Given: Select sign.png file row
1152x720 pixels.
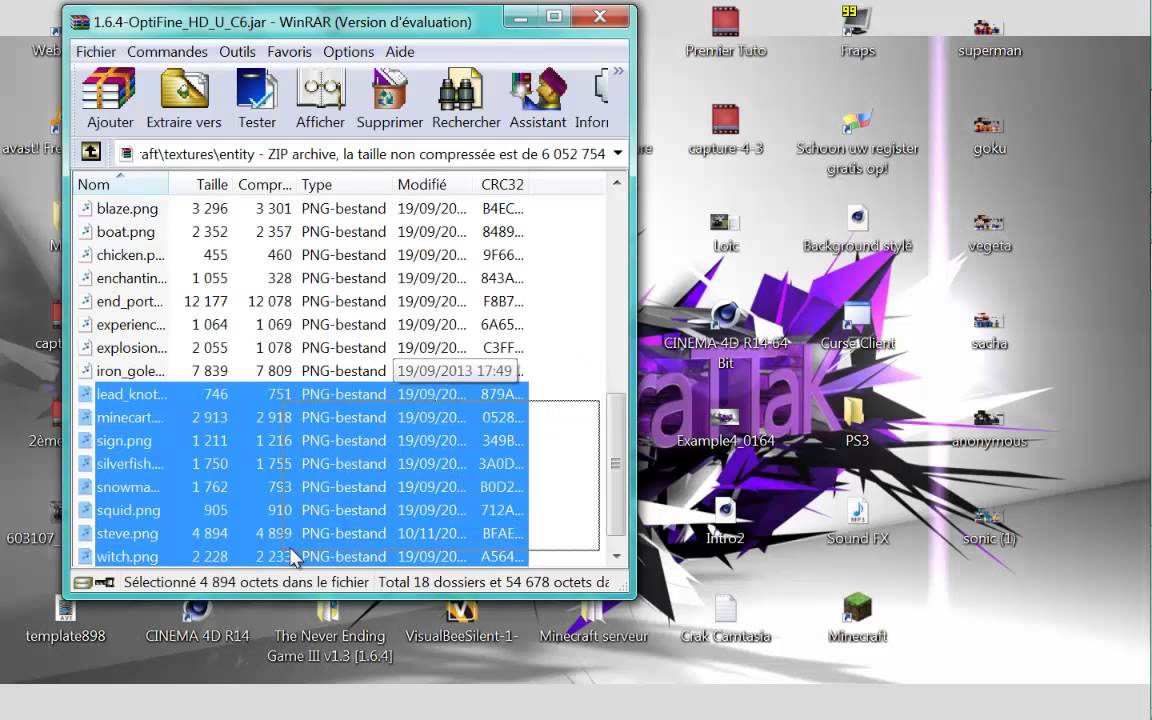Looking at the screenshot, I should [301, 440].
